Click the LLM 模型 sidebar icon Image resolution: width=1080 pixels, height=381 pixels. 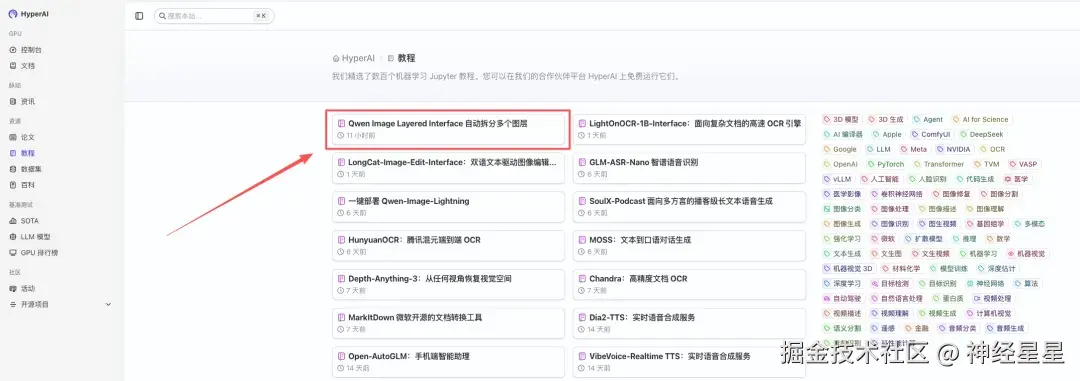(13, 237)
